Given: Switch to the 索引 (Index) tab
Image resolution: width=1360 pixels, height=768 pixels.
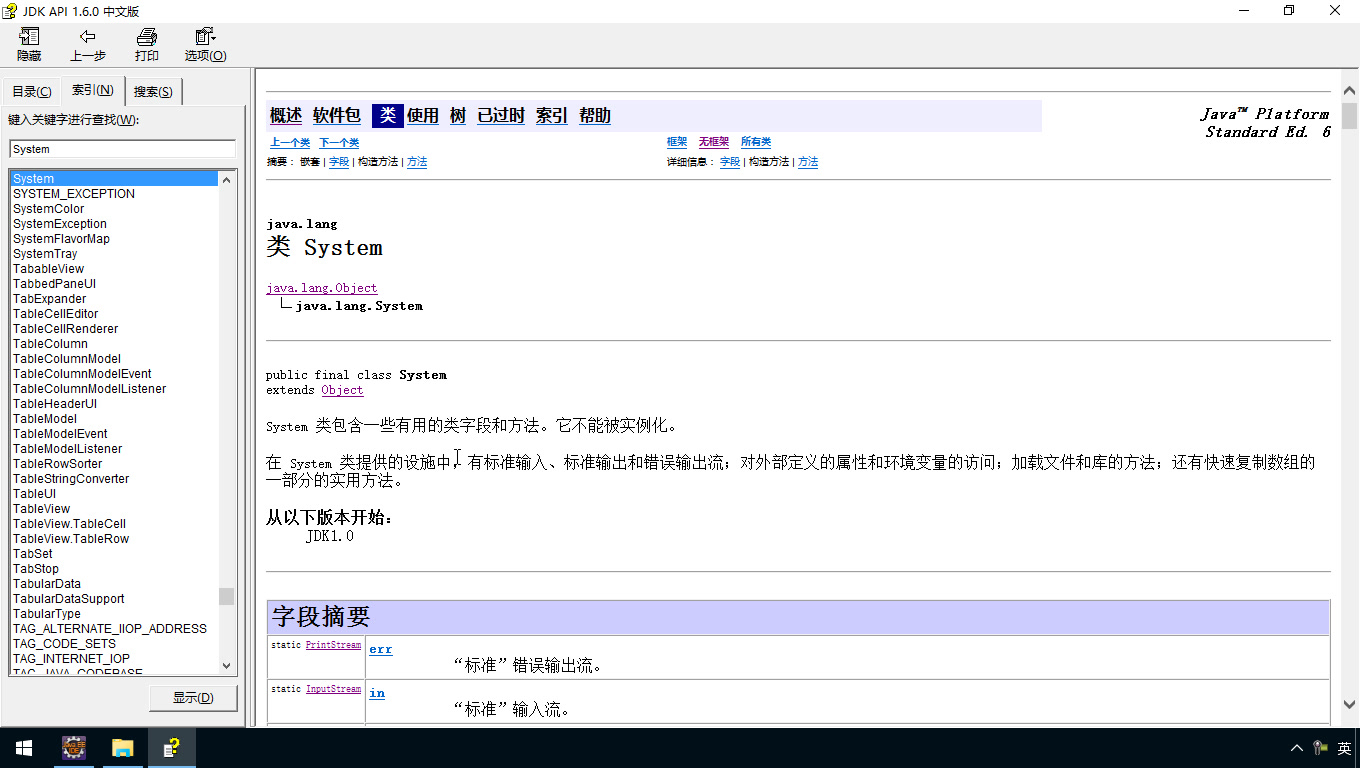Looking at the screenshot, I should [x=93, y=90].
